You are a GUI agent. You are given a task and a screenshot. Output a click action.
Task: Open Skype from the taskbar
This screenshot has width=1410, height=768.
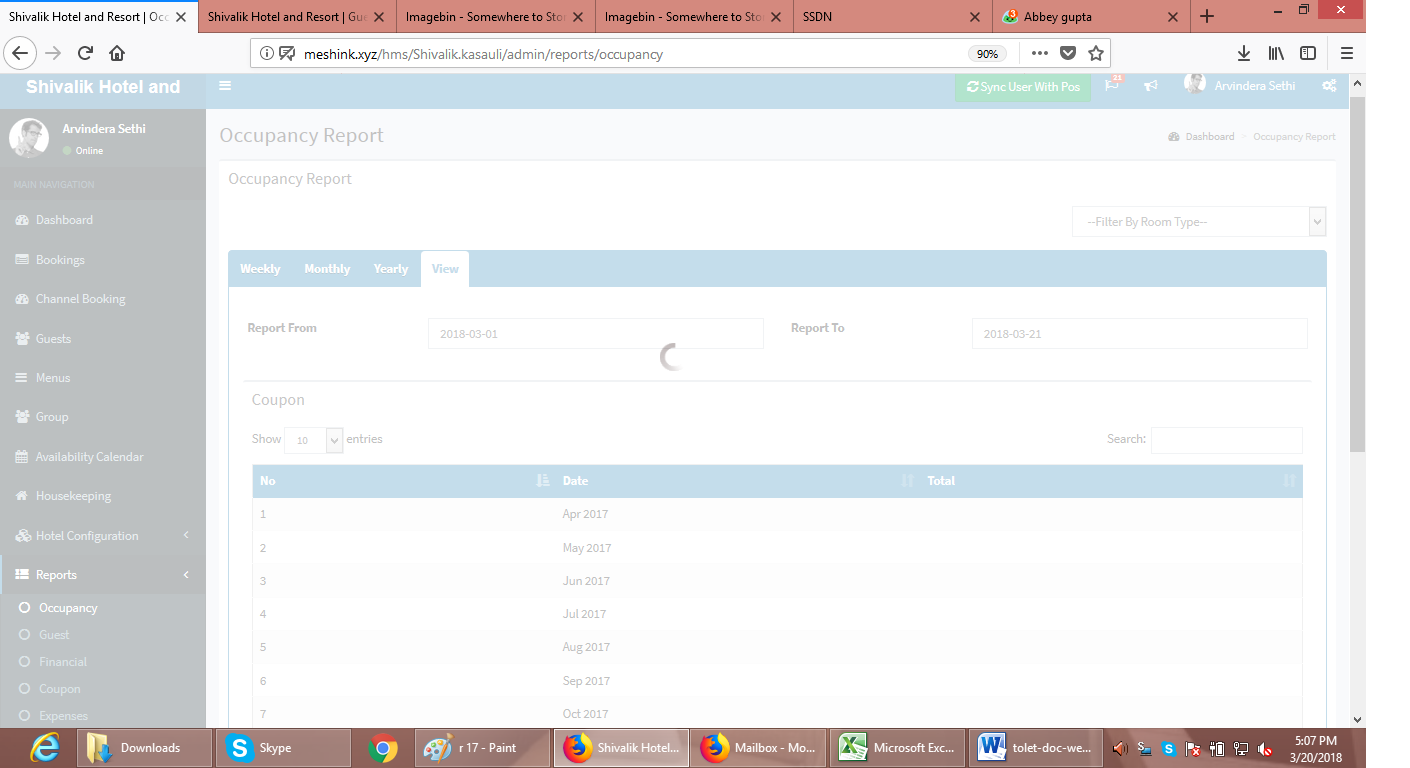tap(282, 747)
